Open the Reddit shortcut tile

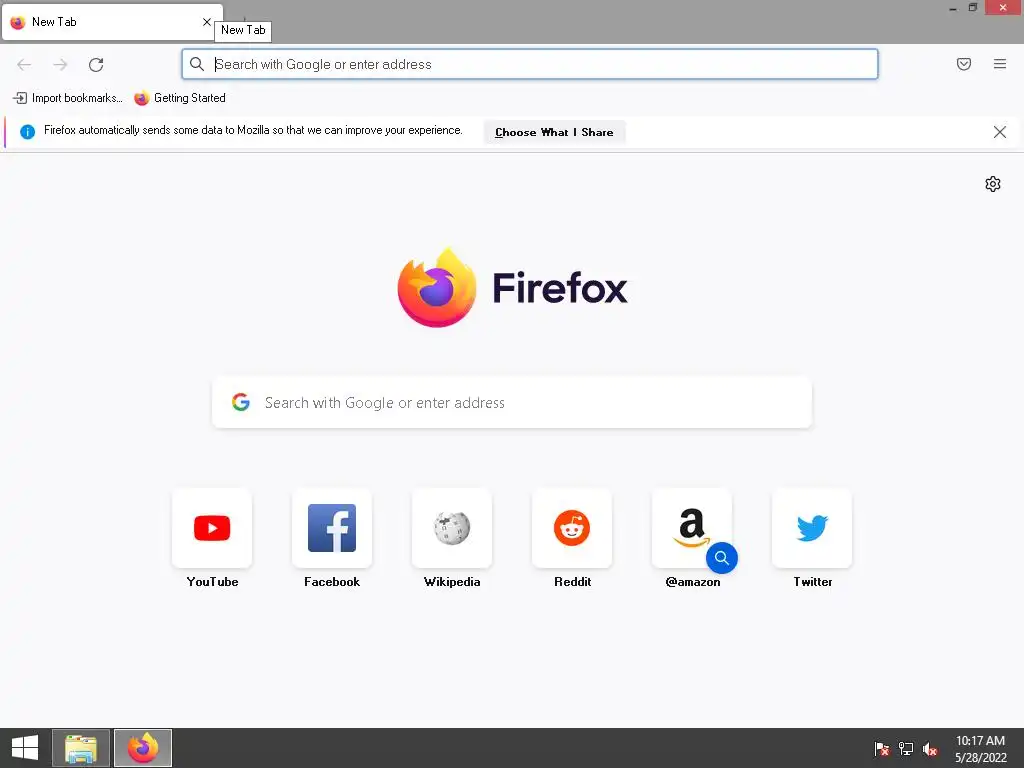[x=572, y=528]
